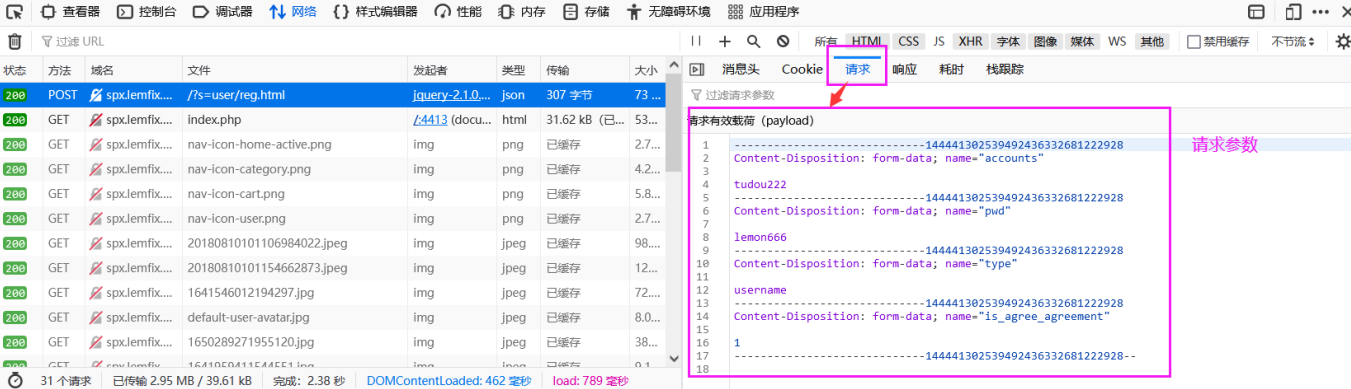Sort by the 状态 status column header

click(21, 70)
